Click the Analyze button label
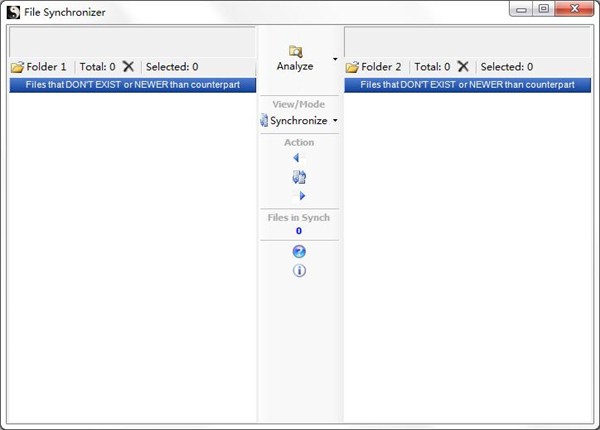Image resolution: width=600 pixels, height=430 pixels. (295, 66)
